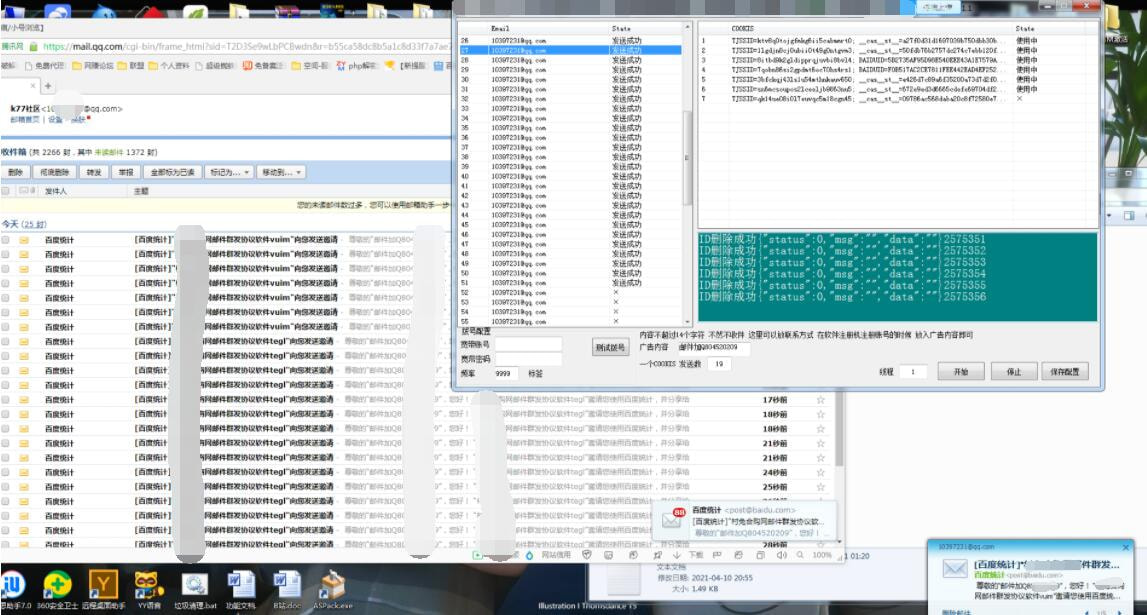Open the 联盟 bookmark folder
This screenshot has width=1147, height=615.
[131, 66]
